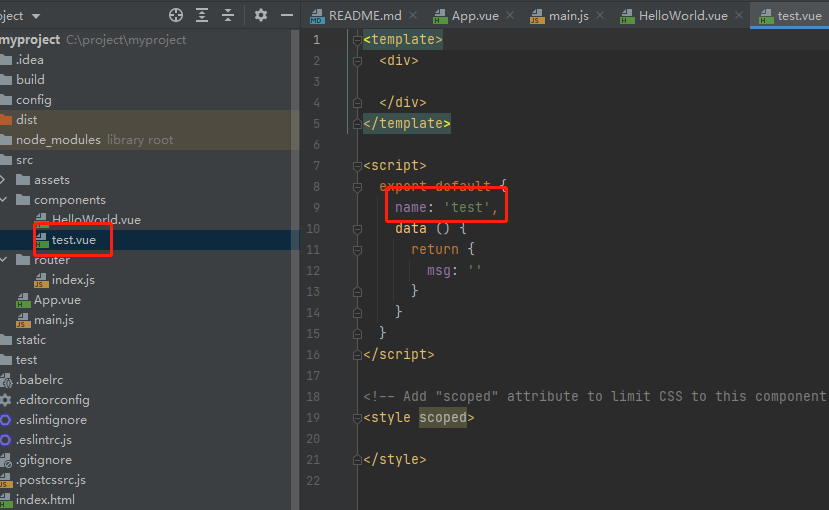This screenshot has height=510, width=829.
Task: Switch to the README.md tab
Action: tap(365, 16)
